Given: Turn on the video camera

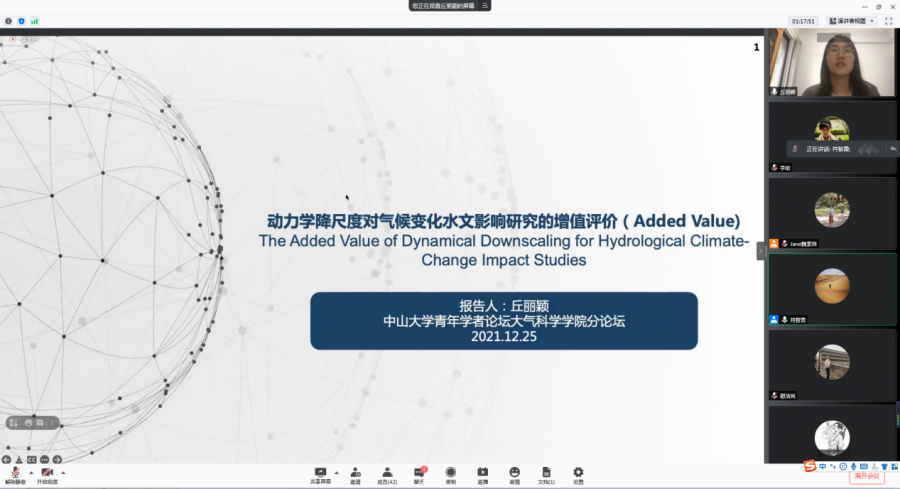Looking at the screenshot, I should (x=47, y=472).
